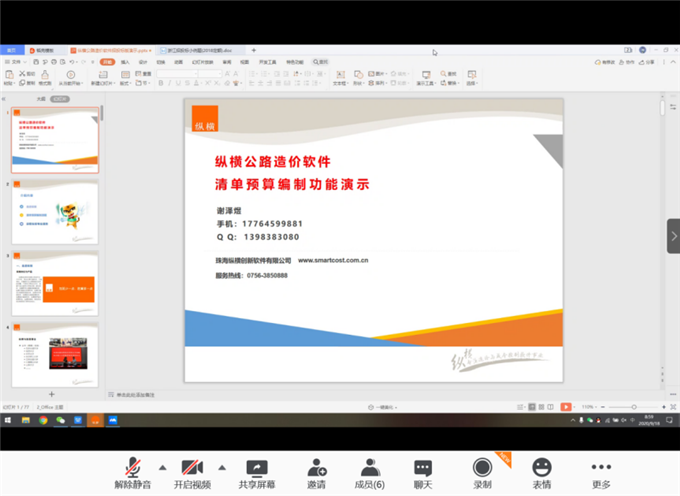Screen dimensions: 680x496
Task: Click the 查找 search box in ribbon tabs
Action: click(321, 62)
